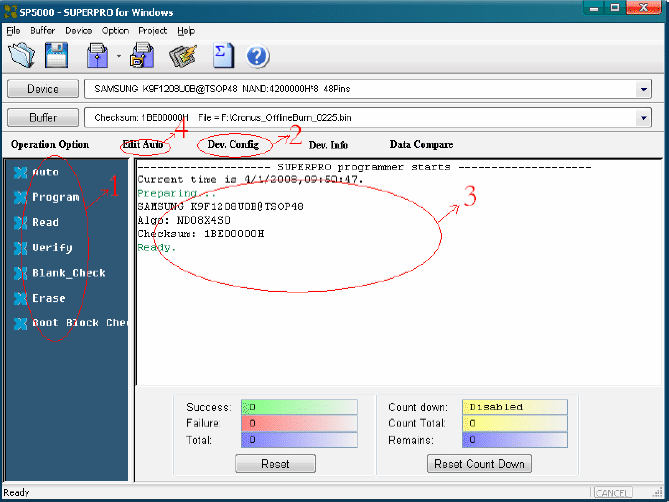669x502 pixels.
Task: Run the Erase operation
Action: coord(49,298)
